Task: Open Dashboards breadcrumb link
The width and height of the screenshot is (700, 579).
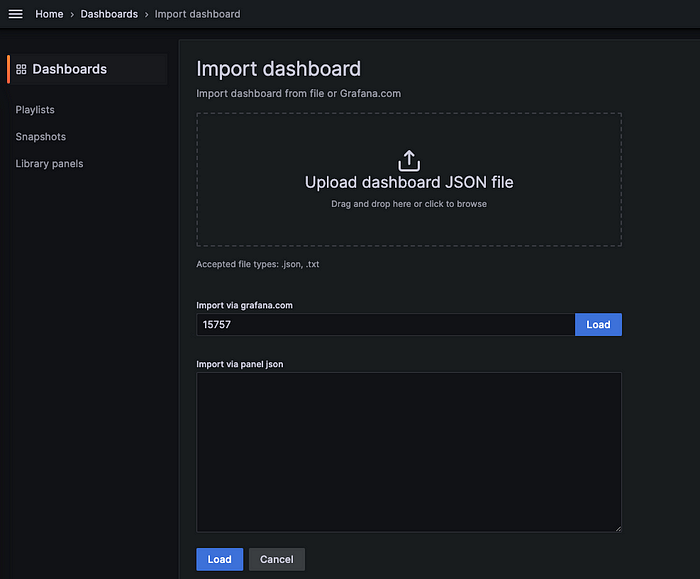Action: [x=109, y=14]
